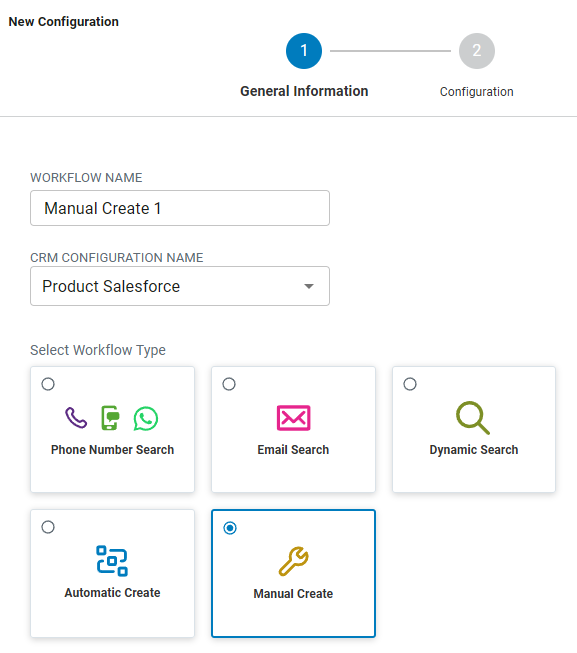577x653 pixels.
Task: Click the green SMS mobile icon
Action: click(110, 418)
